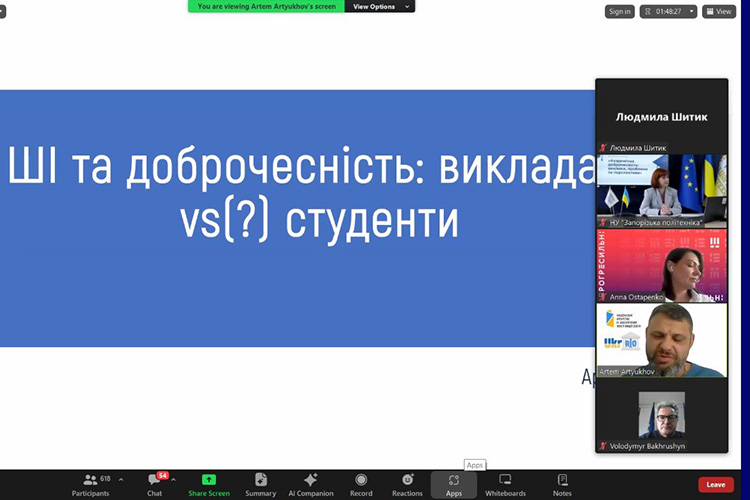Click the red Leave button
The image size is (750, 500).
tap(716, 484)
